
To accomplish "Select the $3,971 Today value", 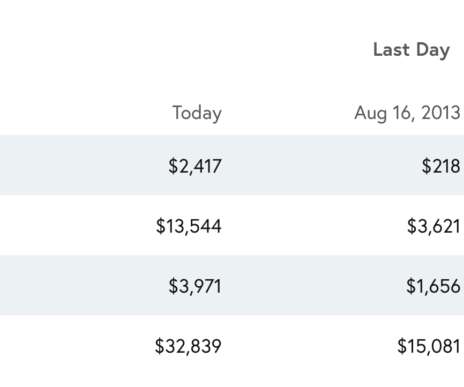I will (x=195, y=286).
